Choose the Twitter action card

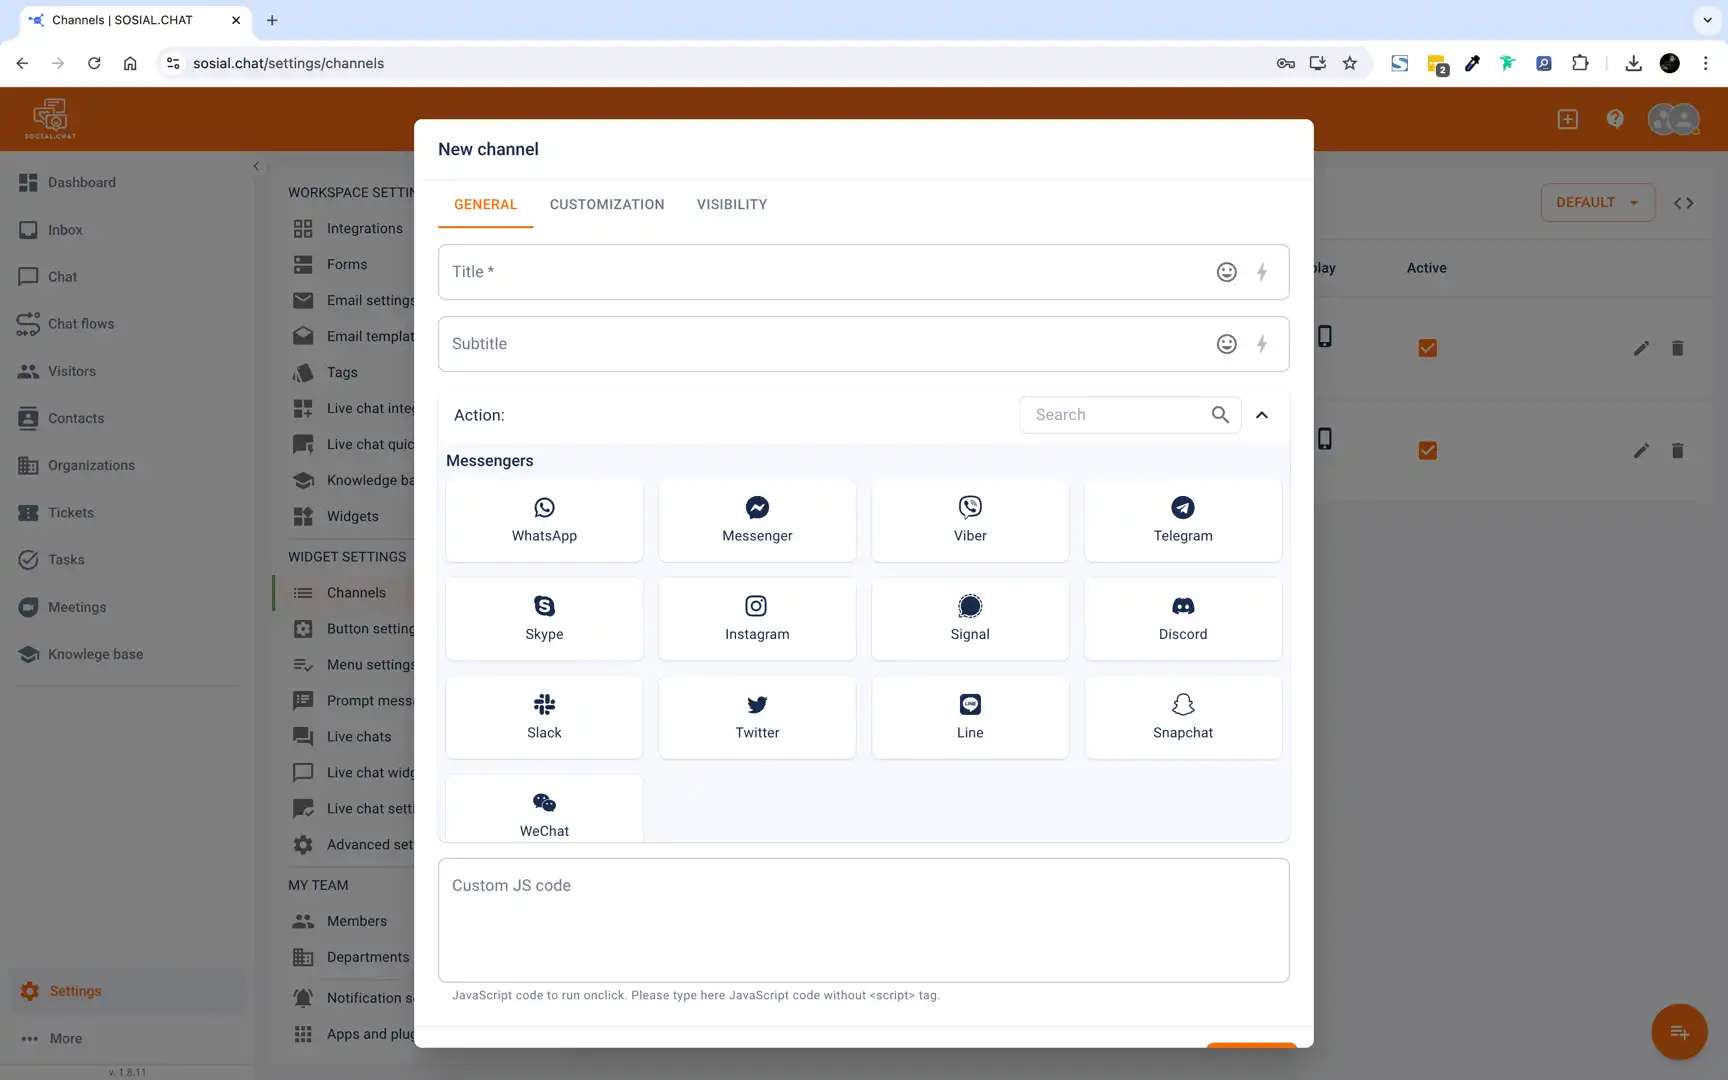(757, 717)
